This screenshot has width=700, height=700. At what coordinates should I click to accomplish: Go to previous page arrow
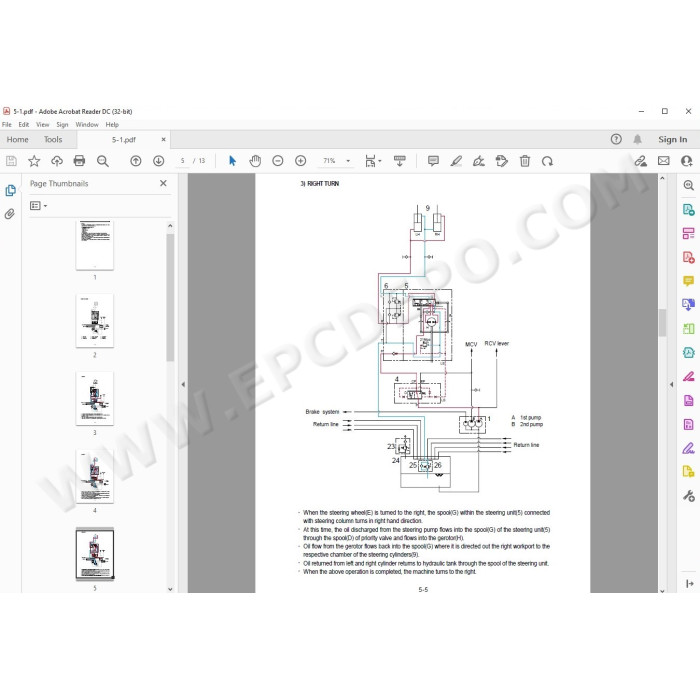[136, 161]
